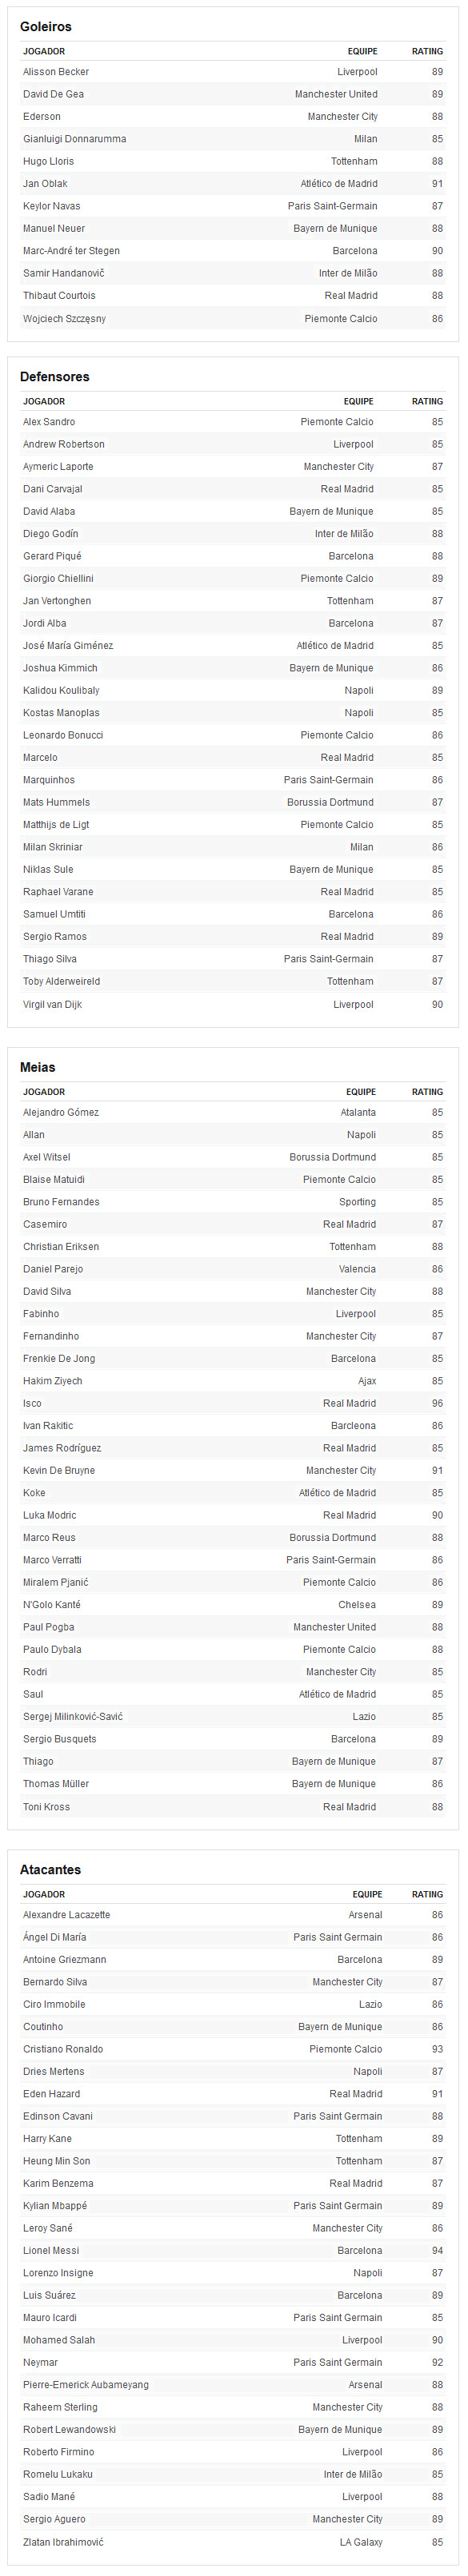Click the Defensores section heading
The image size is (468, 2576).
click(55, 377)
